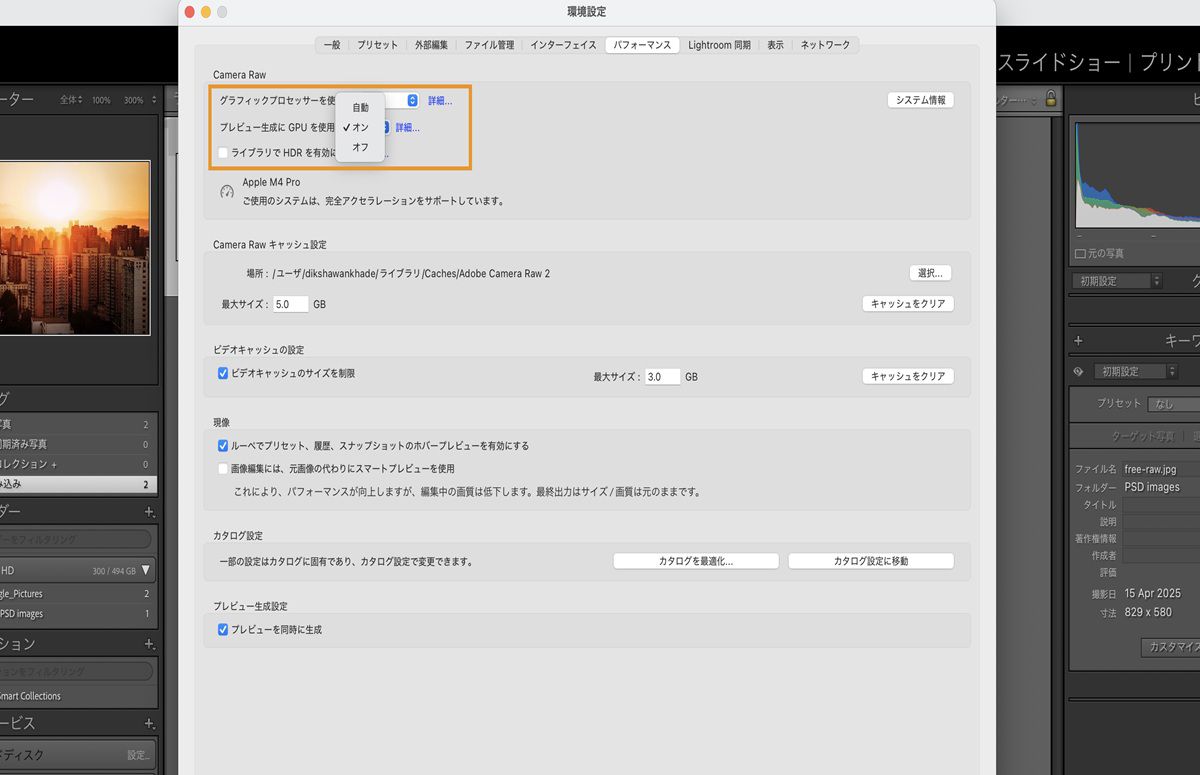Click the 最大サイズ 5.0 GB input field
Screen dimensions: 1200x775
coord(290,304)
